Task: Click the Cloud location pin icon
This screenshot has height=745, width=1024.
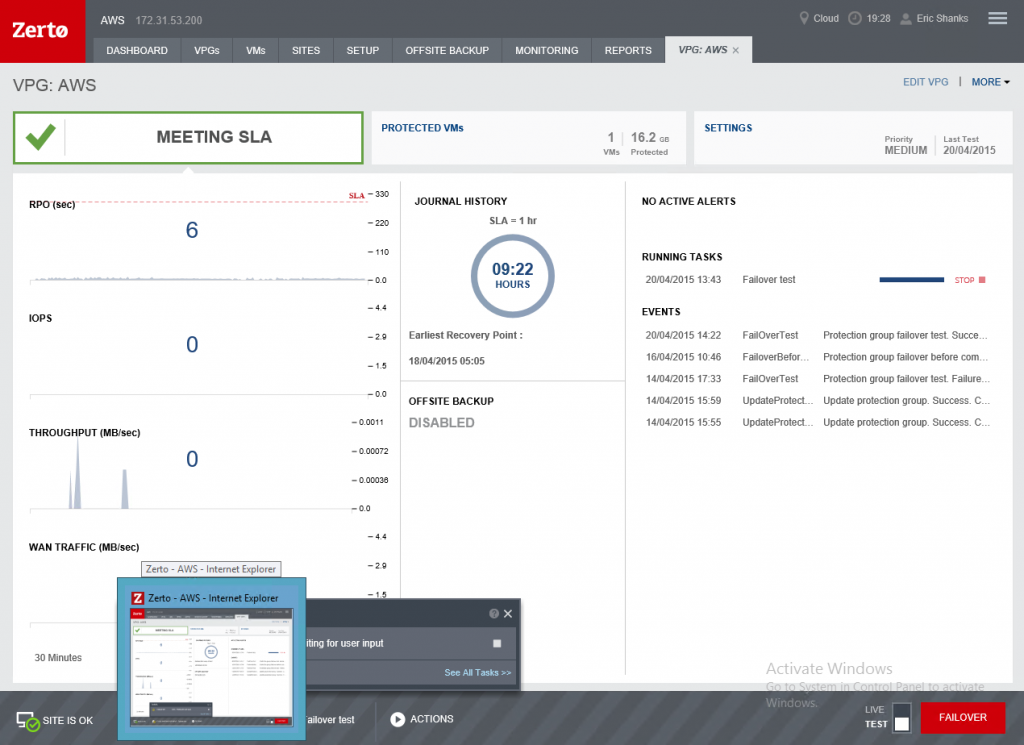Action: [x=804, y=18]
